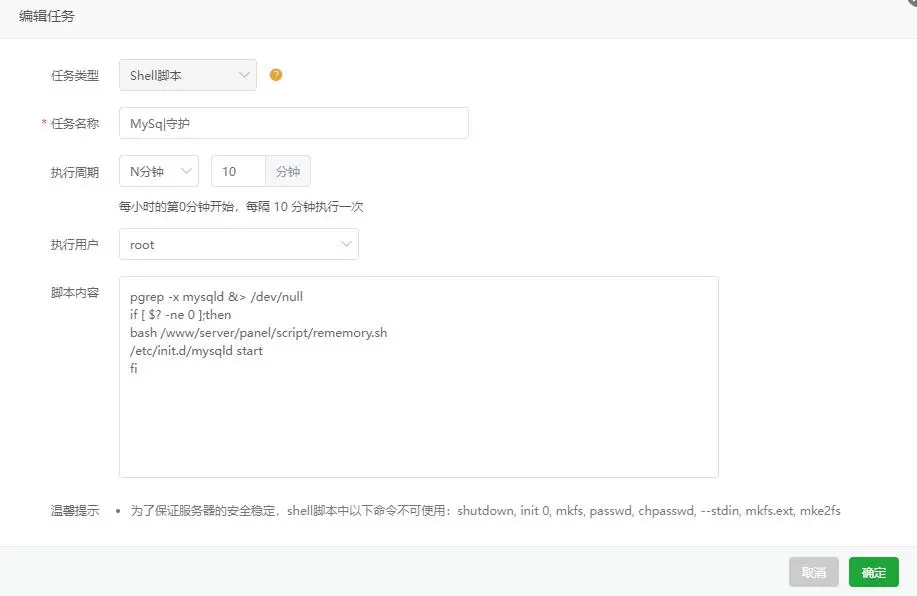Click the 任务类型 field label
This screenshot has width=917, height=596.
tap(75, 75)
